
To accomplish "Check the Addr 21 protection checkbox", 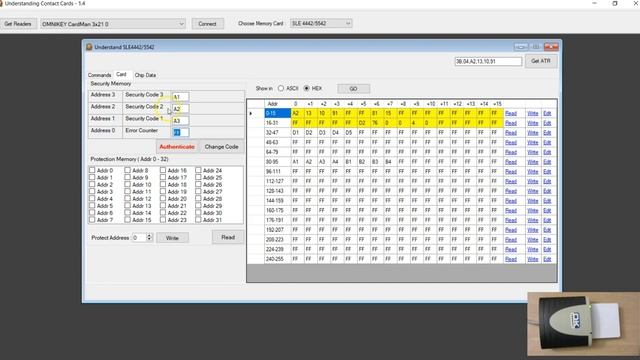I will 163,206.
